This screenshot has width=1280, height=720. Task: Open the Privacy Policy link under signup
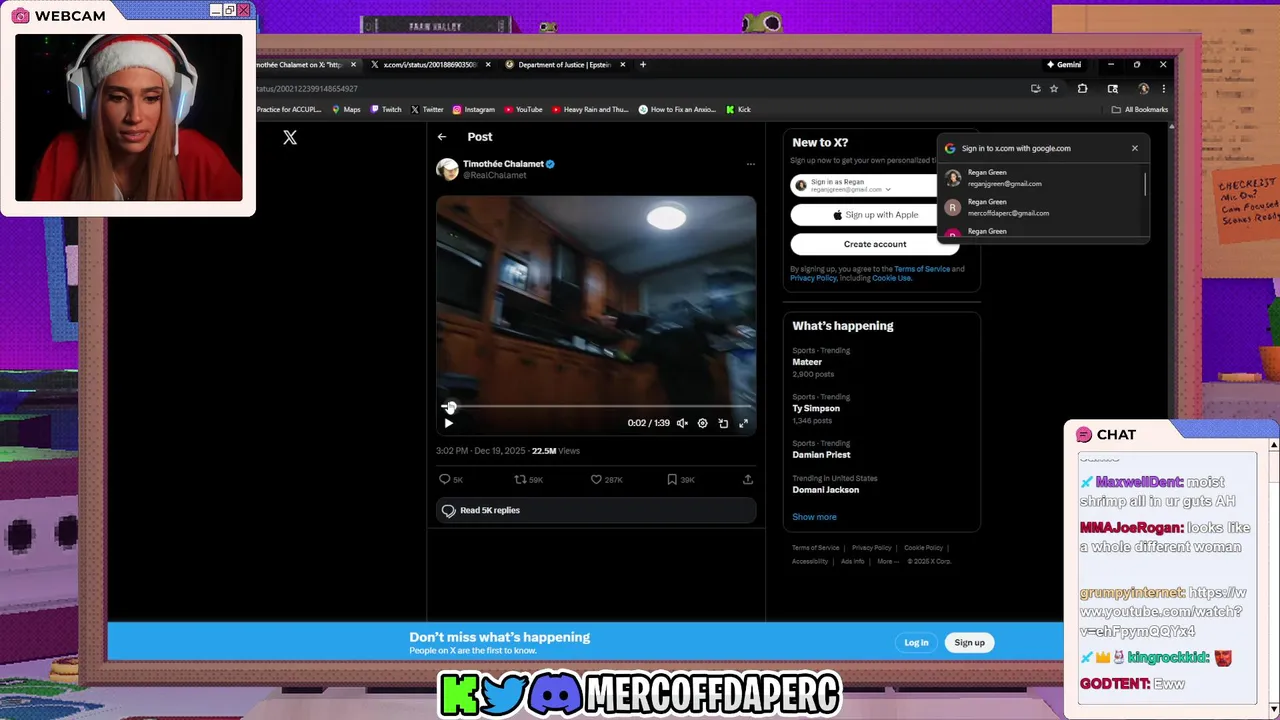point(813,278)
